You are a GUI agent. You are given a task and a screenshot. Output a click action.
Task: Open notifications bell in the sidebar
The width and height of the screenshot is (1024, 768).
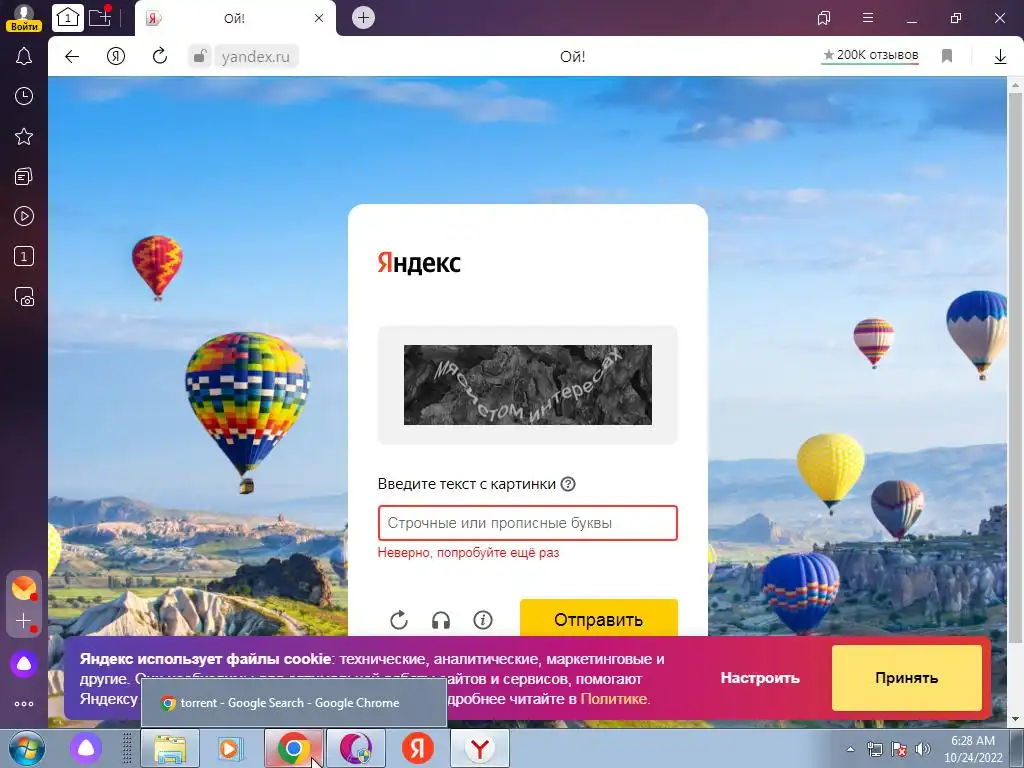pos(24,56)
